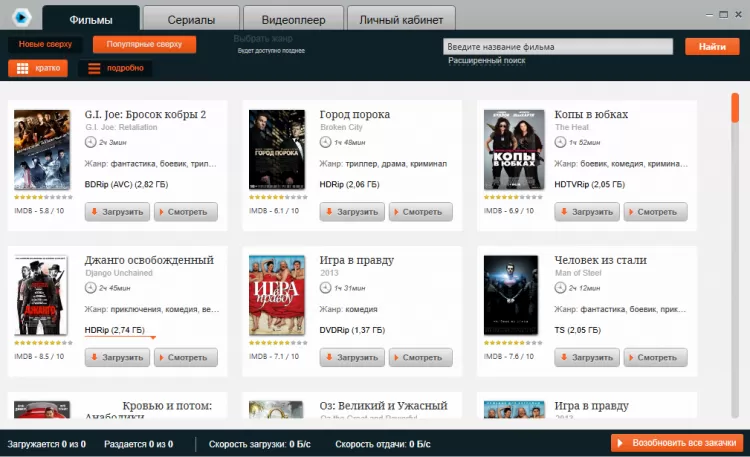The image size is (750, 457).
Task: Click Джанго освобожденный star rating
Action: point(43,343)
